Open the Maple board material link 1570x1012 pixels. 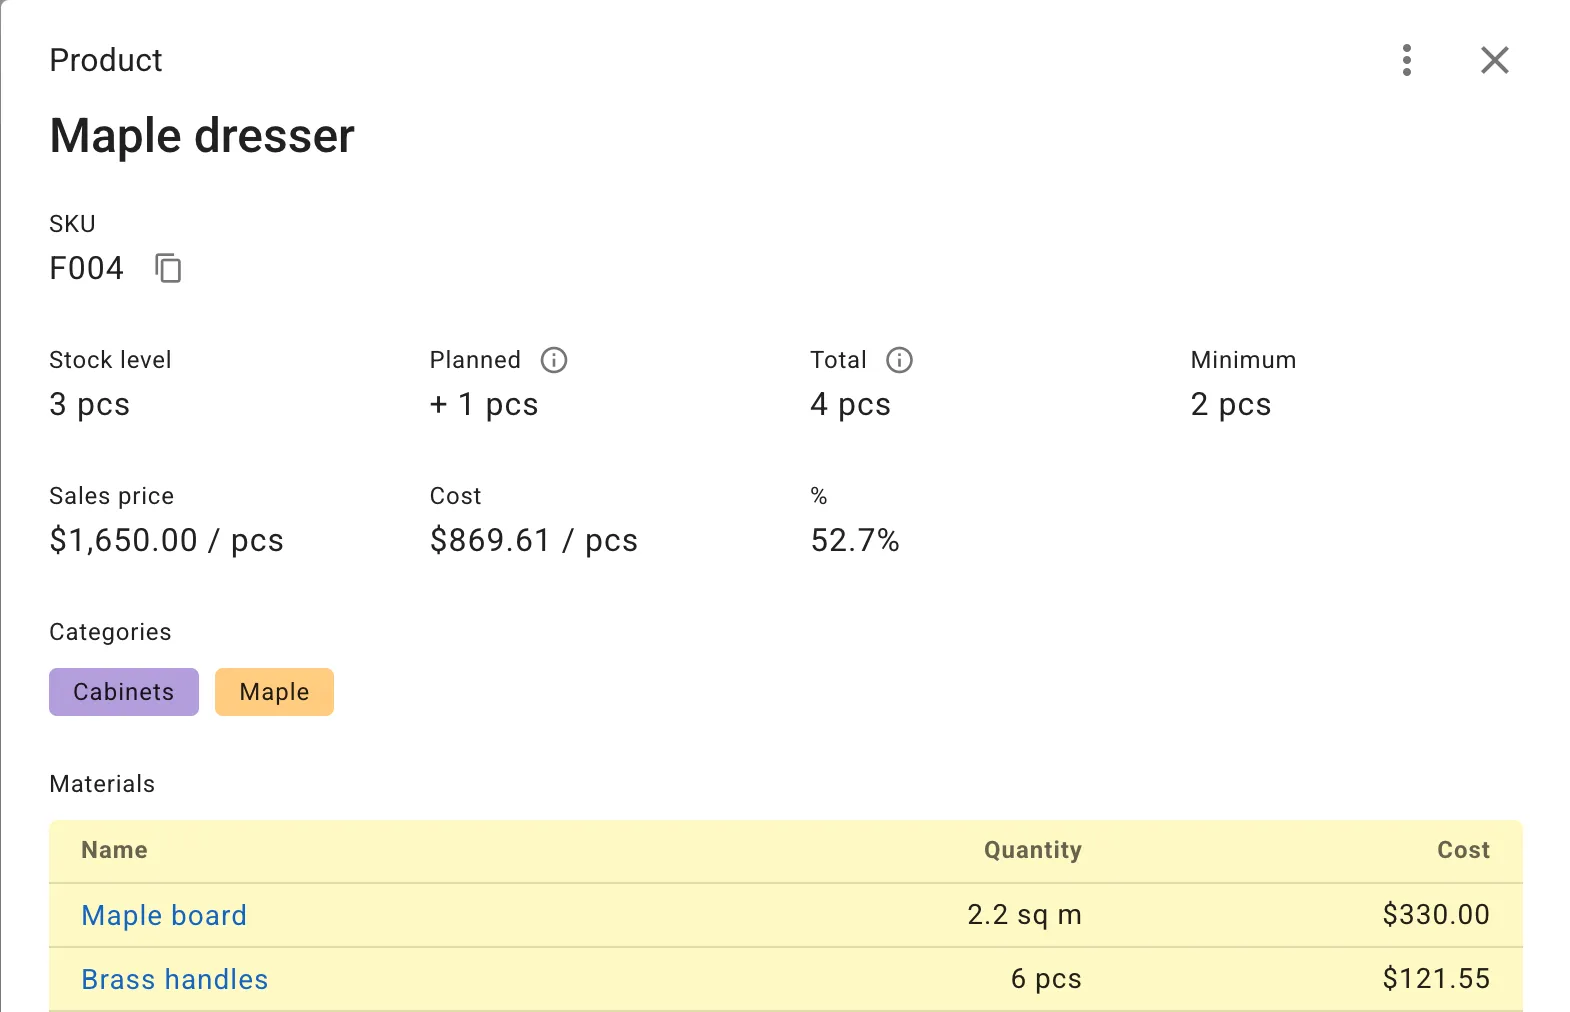pos(164,915)
